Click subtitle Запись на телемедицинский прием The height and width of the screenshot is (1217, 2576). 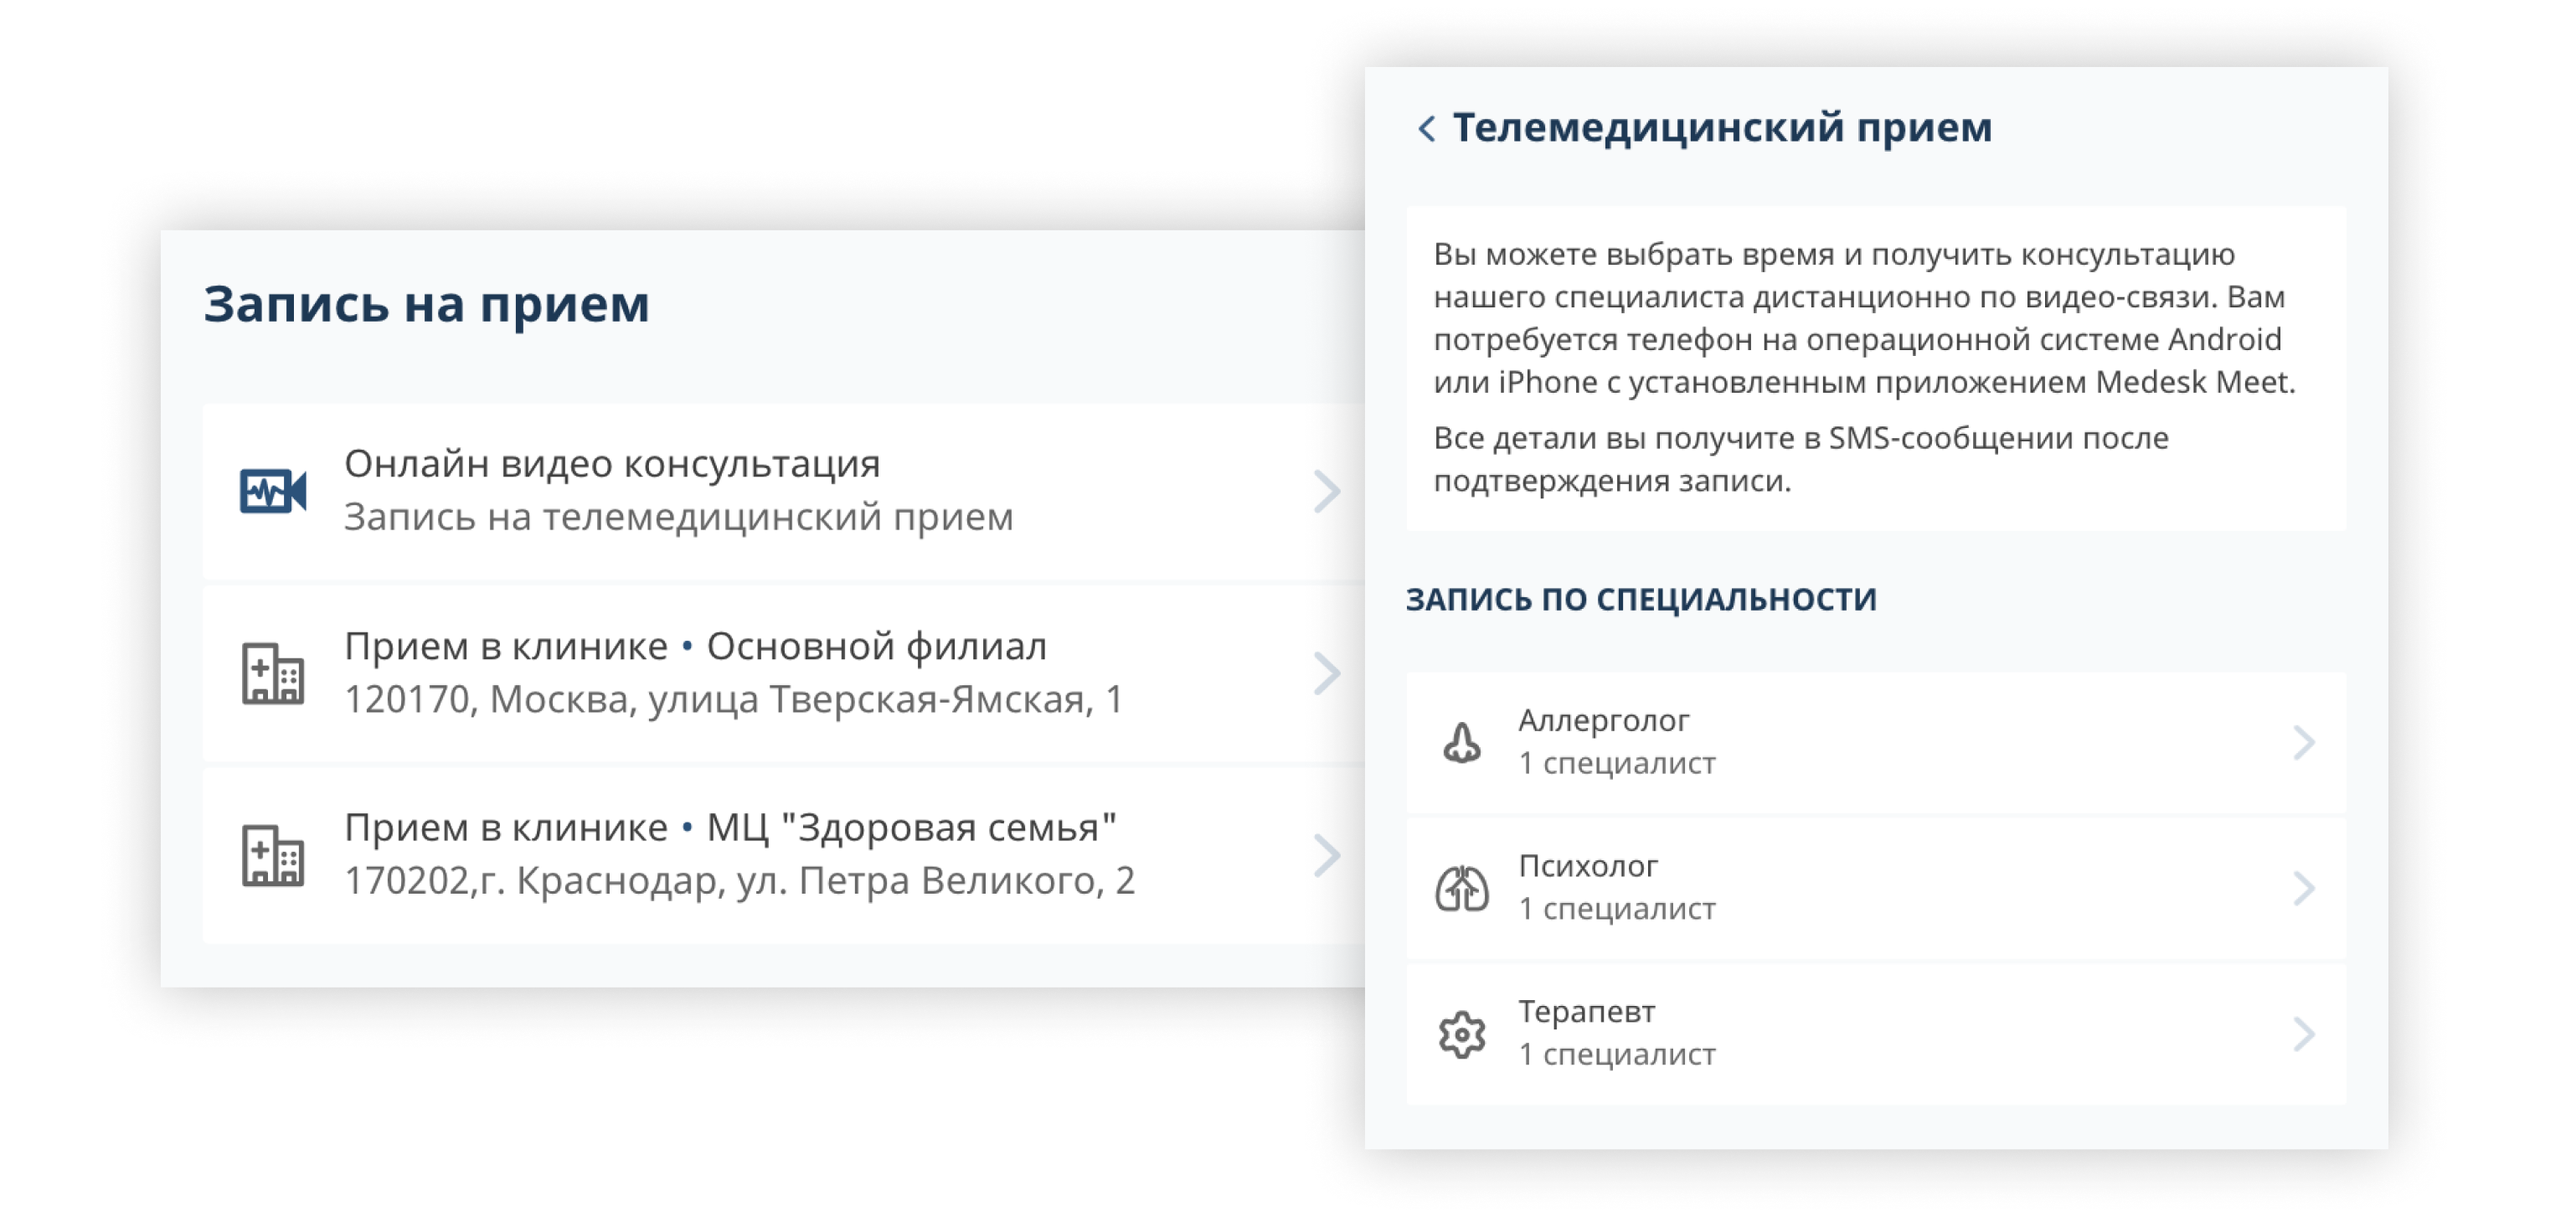coord(679,517)
